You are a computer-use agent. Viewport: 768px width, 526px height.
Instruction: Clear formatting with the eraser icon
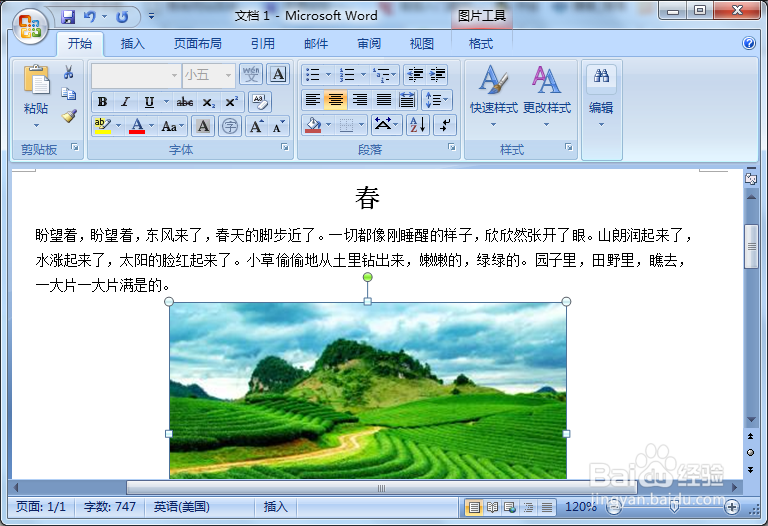260,101
